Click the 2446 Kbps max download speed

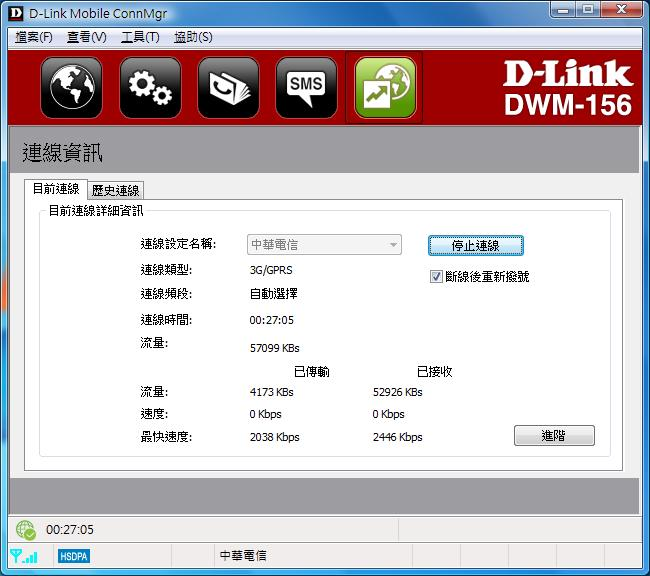pos(398,437)
